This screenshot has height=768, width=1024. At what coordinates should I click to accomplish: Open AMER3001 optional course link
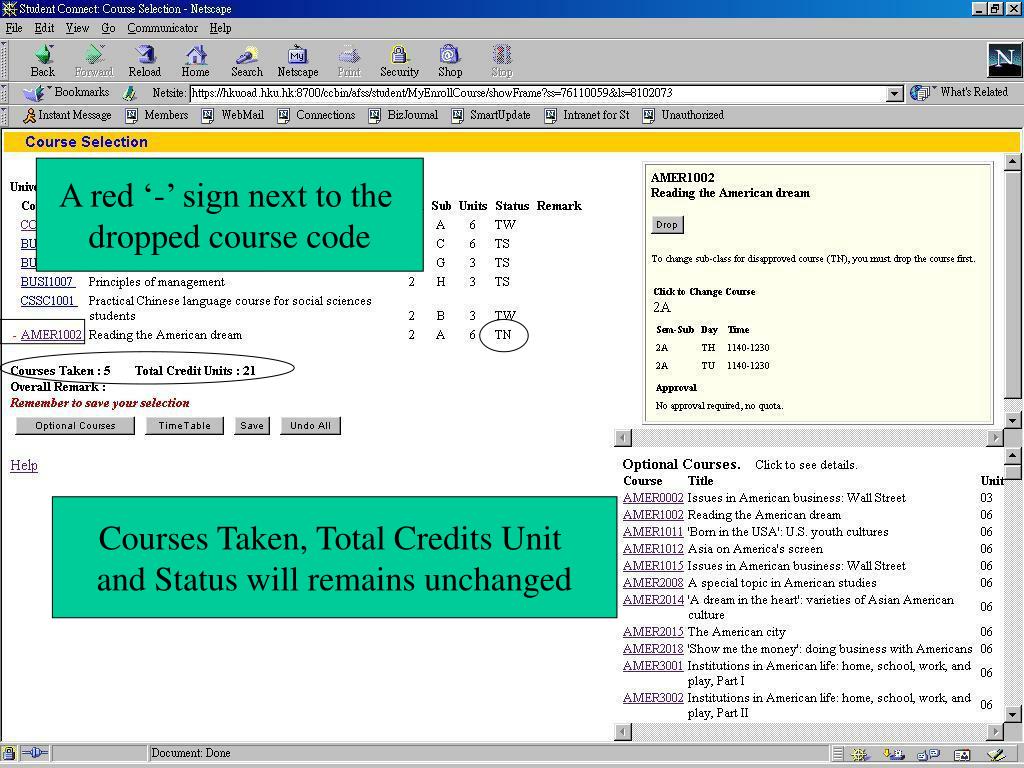pyautogui.click(x=653, y=665)
